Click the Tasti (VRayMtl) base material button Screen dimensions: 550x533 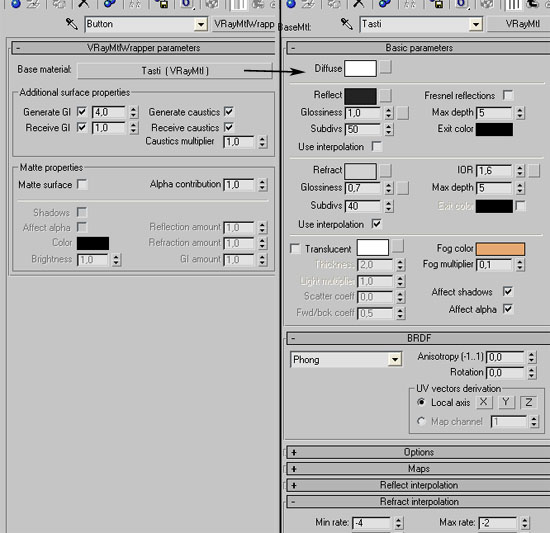pos(175,71)
